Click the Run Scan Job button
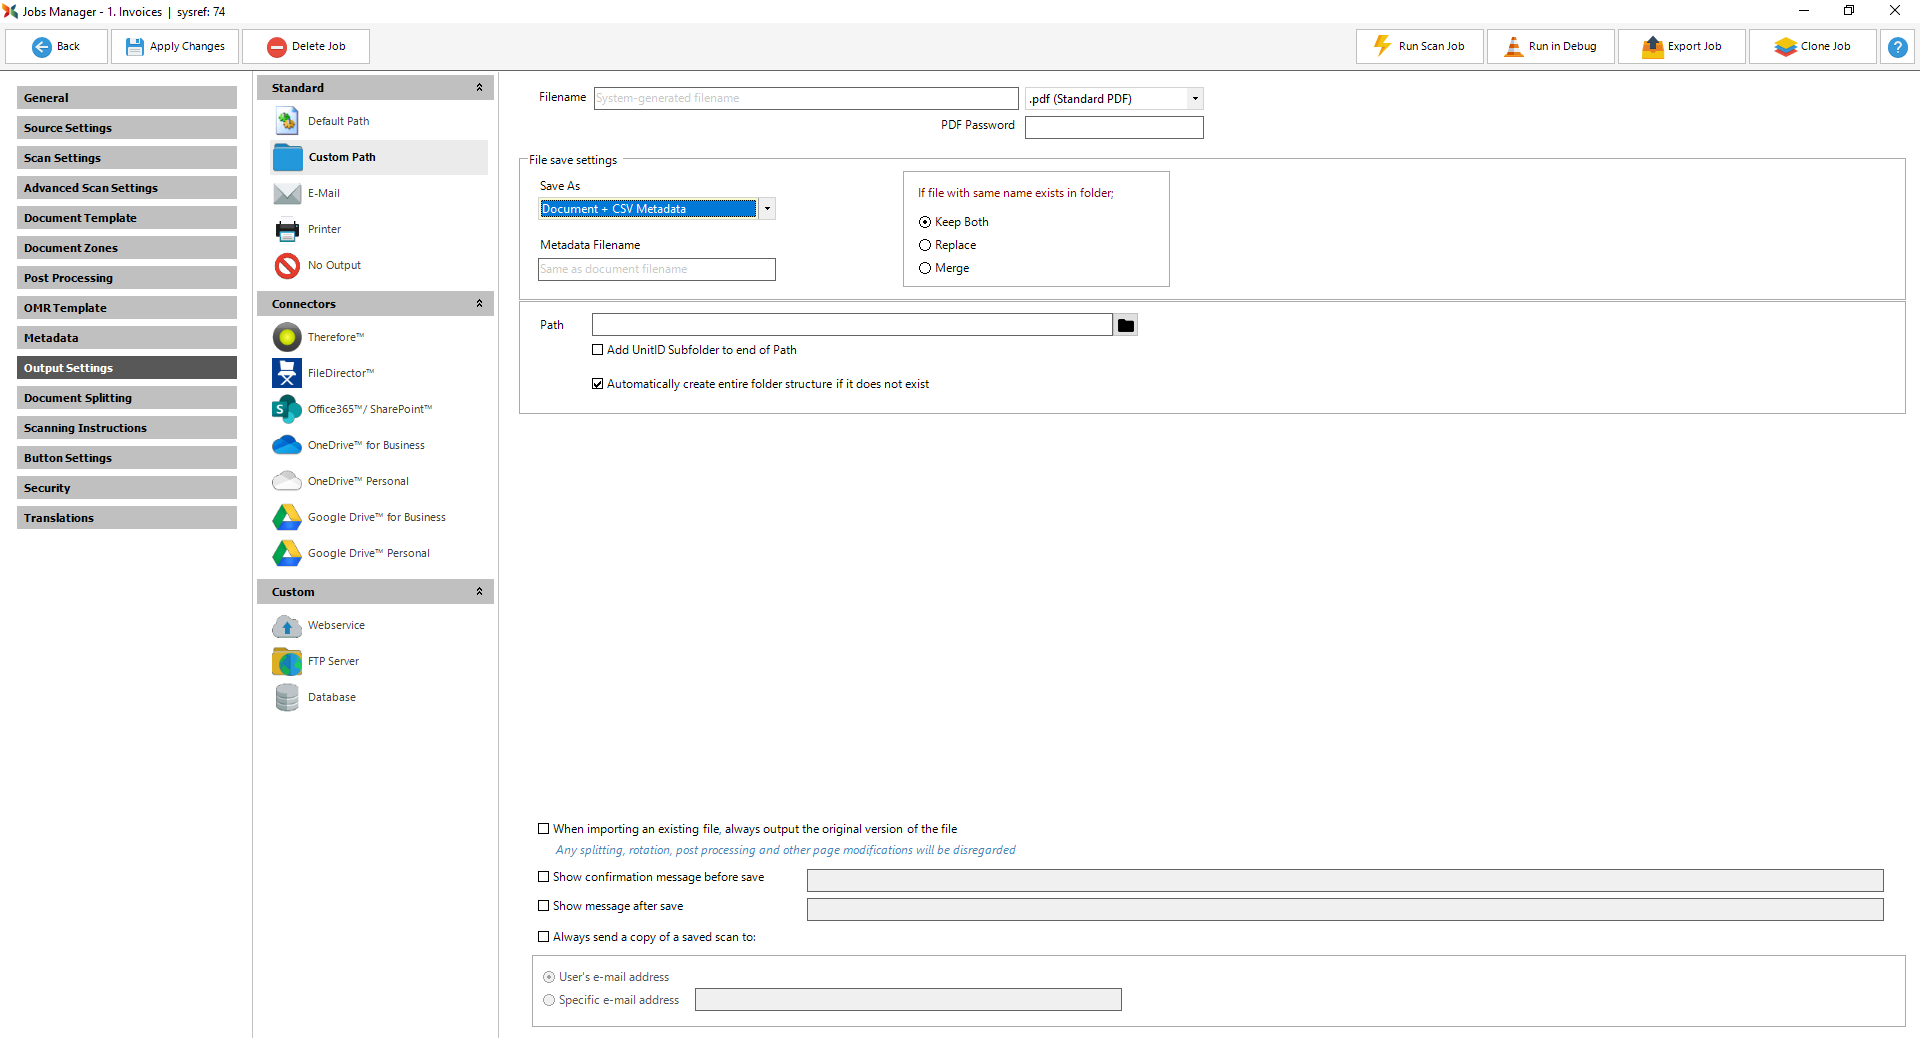1920x1040 pixels. tap(1419, 47)
